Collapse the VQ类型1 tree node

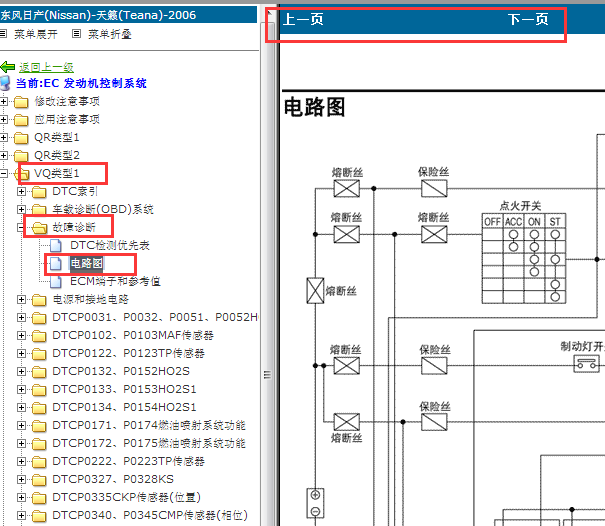tap(3, 173)
